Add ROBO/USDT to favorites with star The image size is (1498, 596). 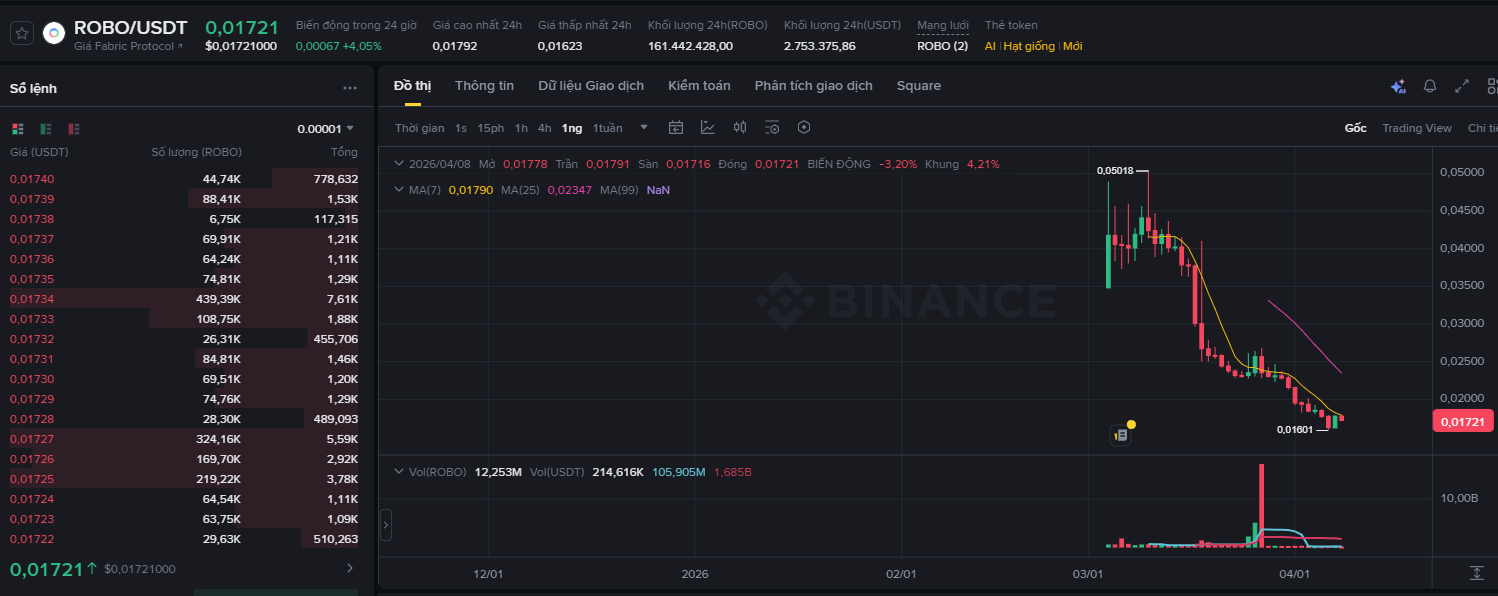click(21, 33)
